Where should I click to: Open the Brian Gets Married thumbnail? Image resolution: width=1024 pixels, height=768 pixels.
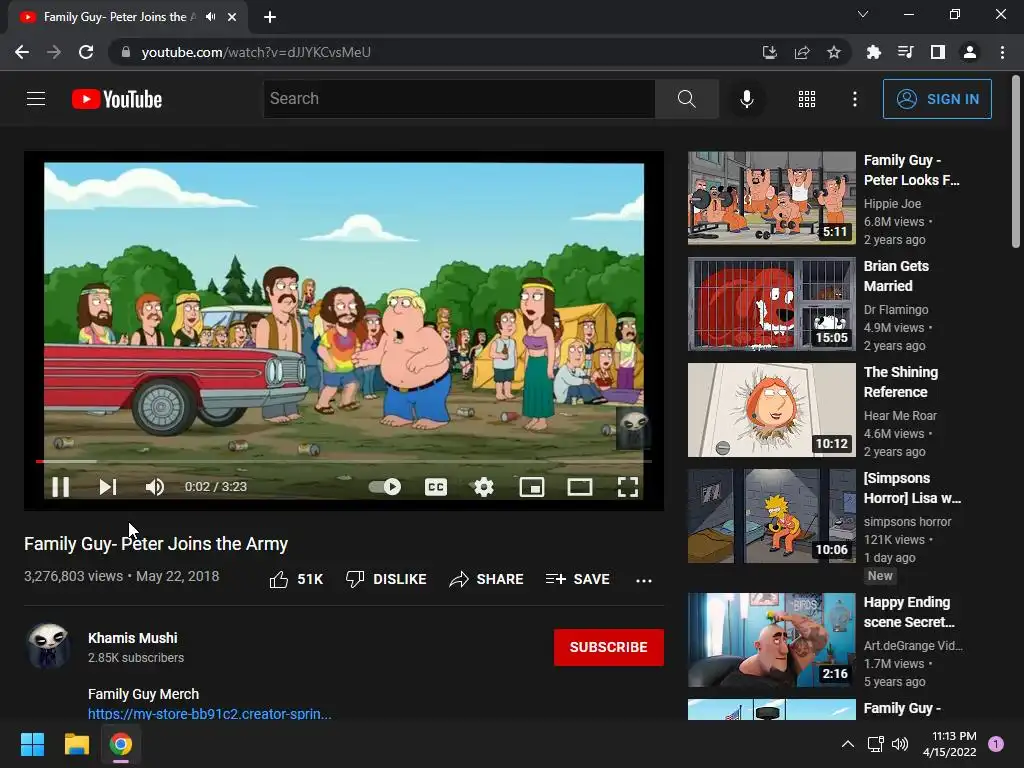pyautogui.click(x=771, y=304)
